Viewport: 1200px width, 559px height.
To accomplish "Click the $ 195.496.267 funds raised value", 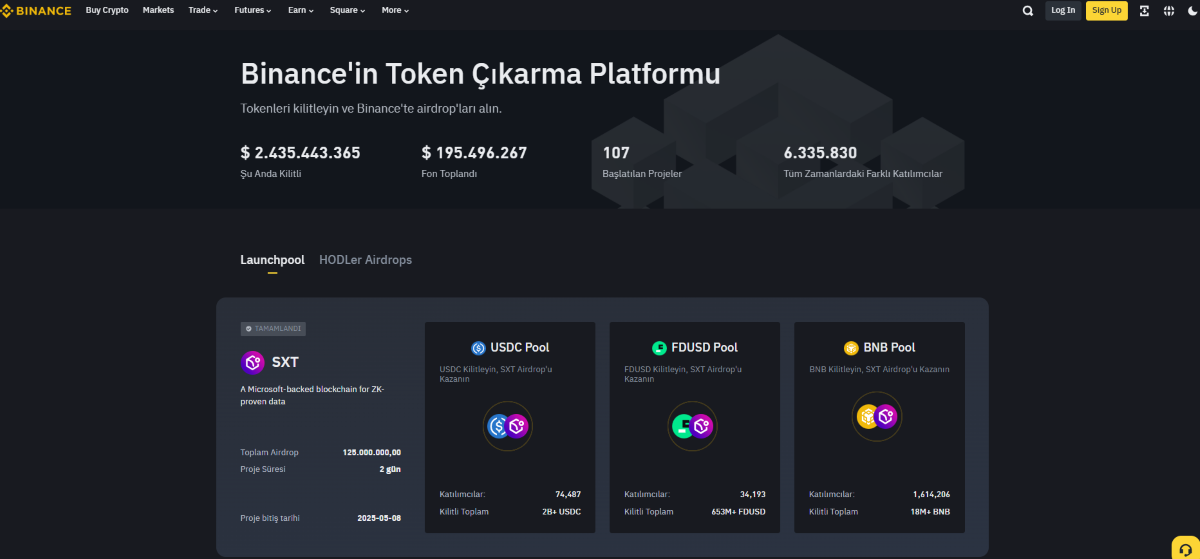I will tap(474, 153).
